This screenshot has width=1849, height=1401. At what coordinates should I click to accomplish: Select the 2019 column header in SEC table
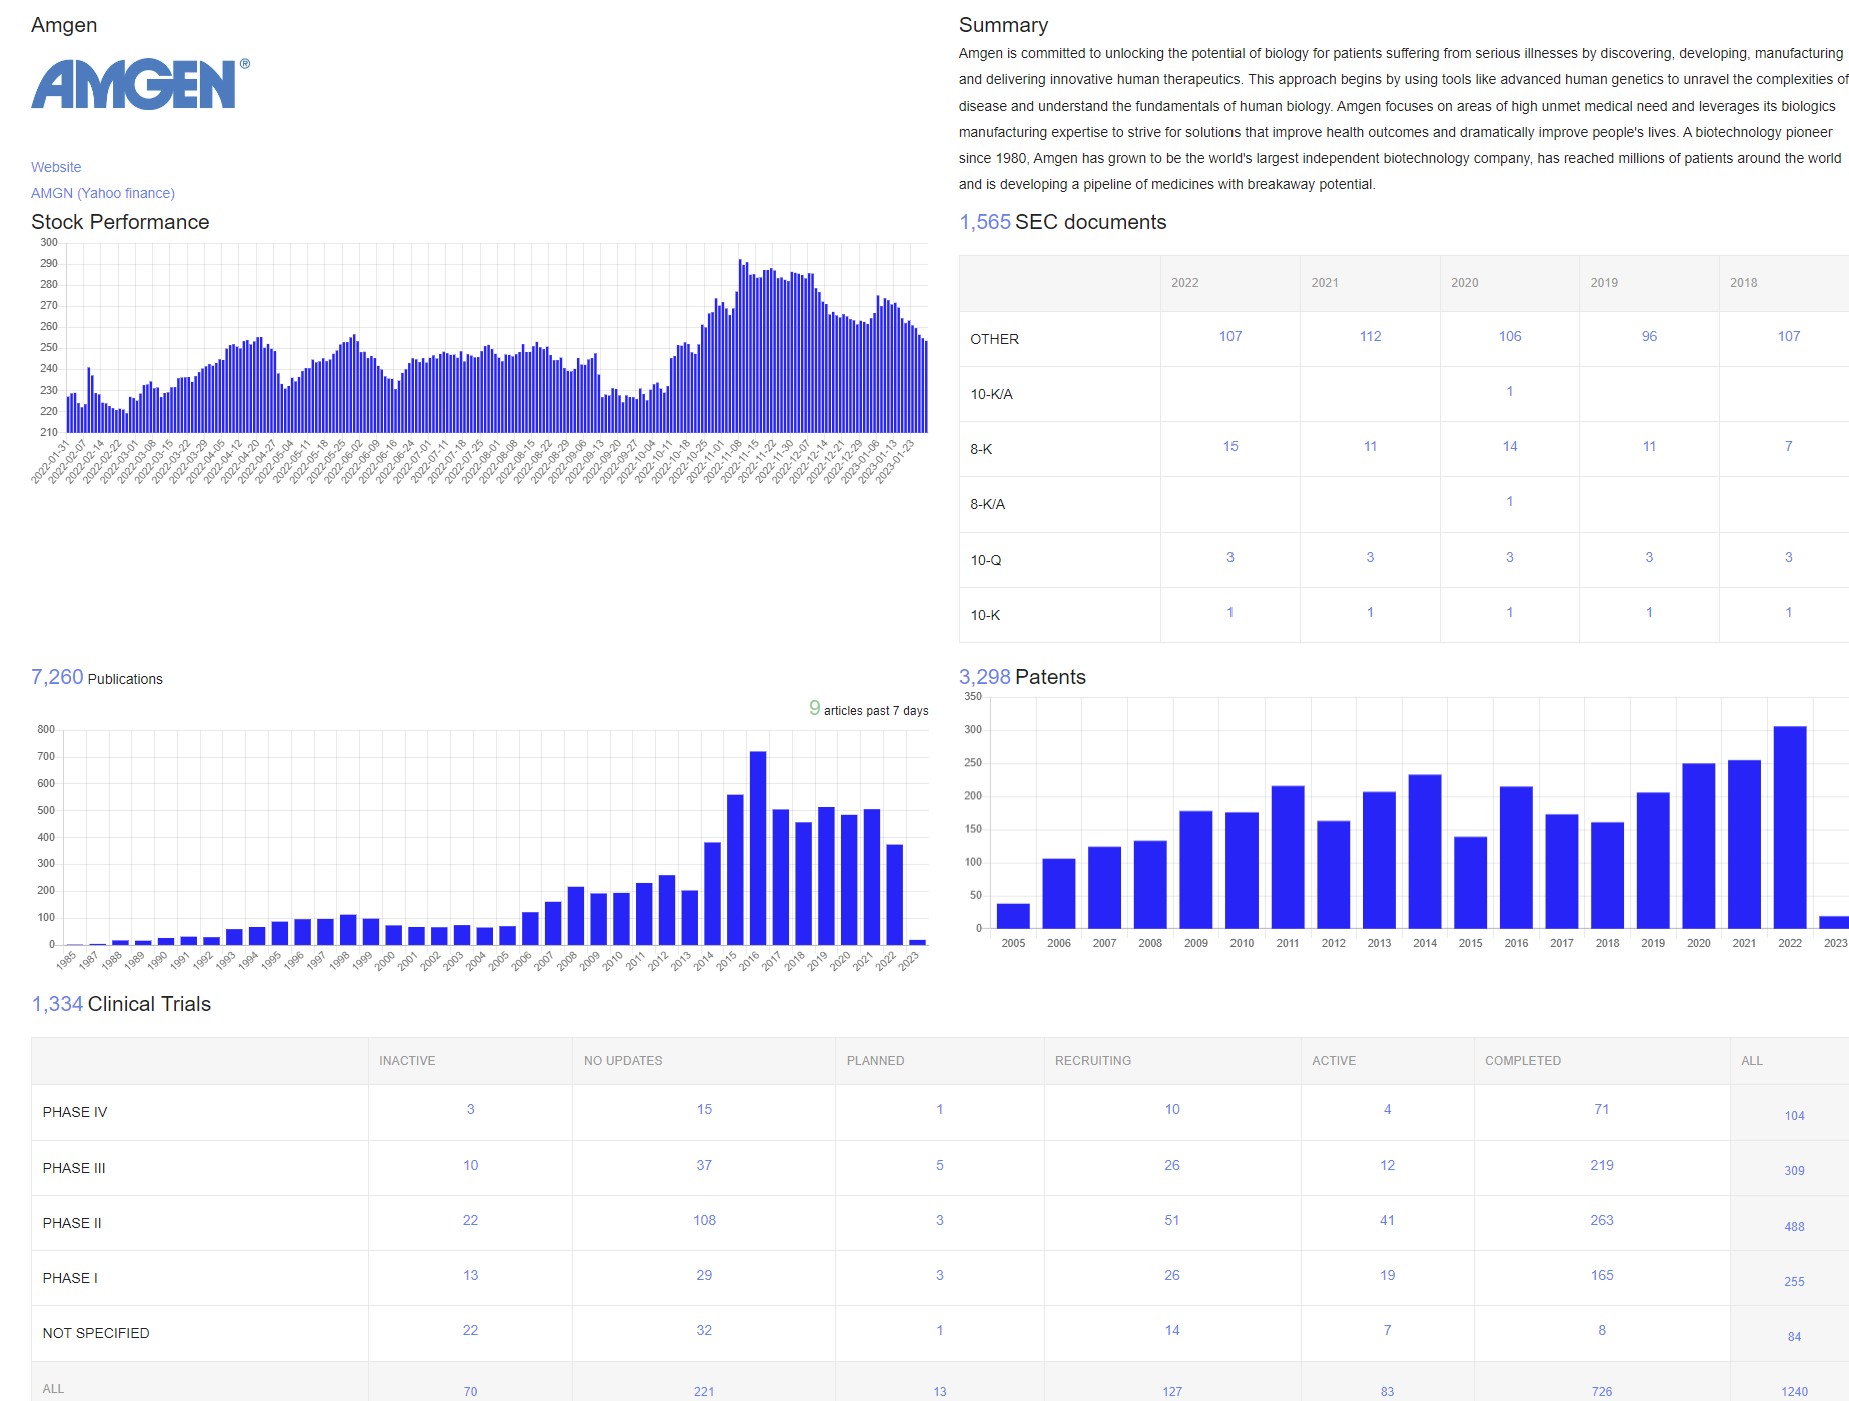[1604, 283]
